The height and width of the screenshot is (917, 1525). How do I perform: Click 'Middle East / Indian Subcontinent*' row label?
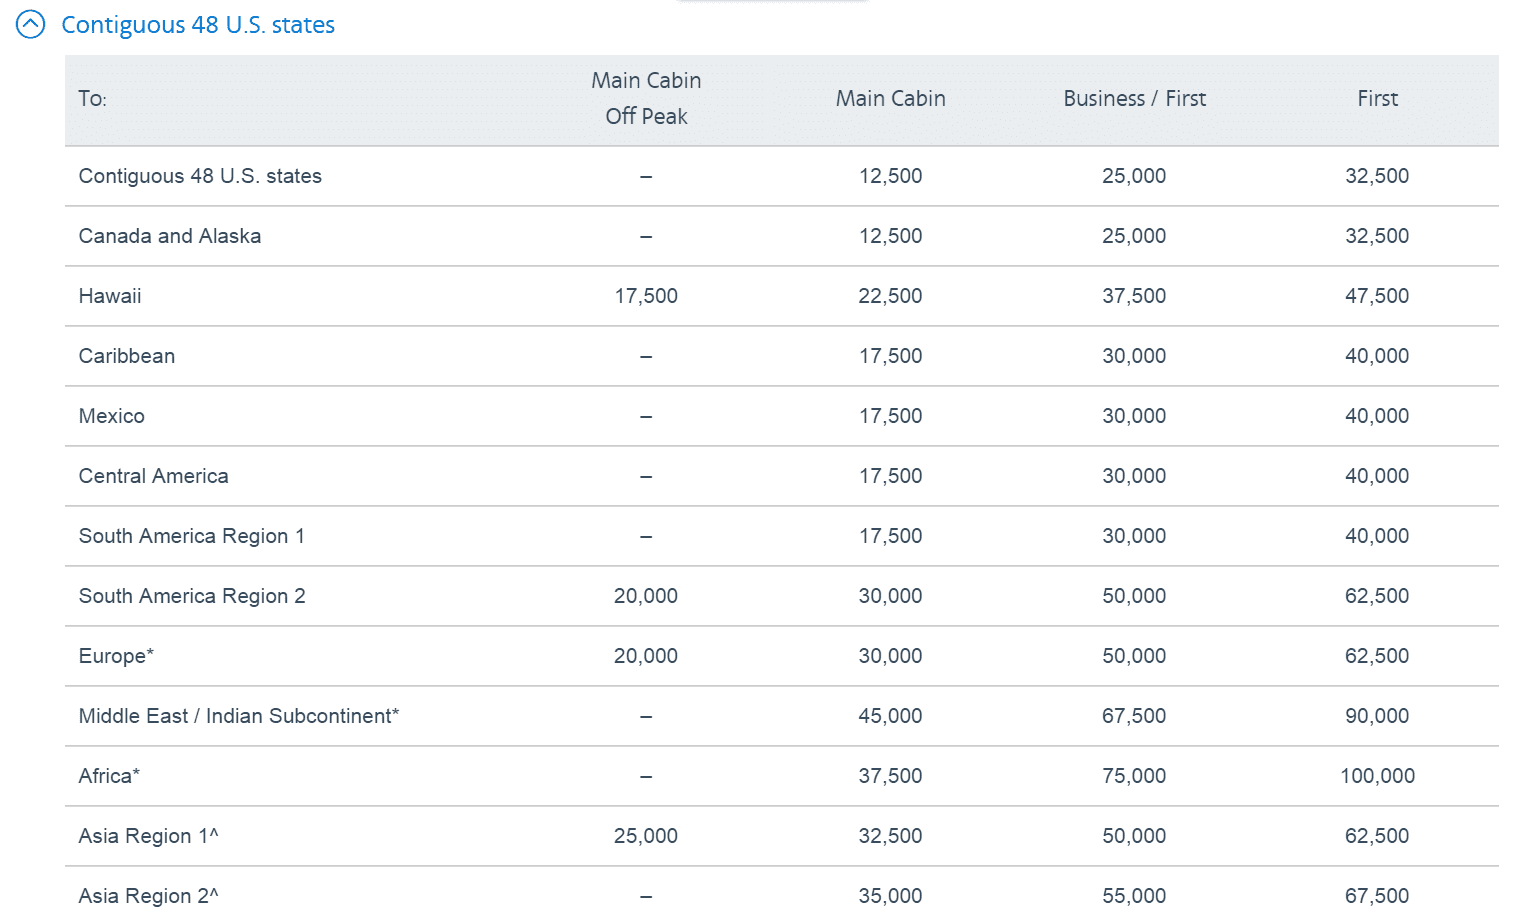click(x=239, y=716)
